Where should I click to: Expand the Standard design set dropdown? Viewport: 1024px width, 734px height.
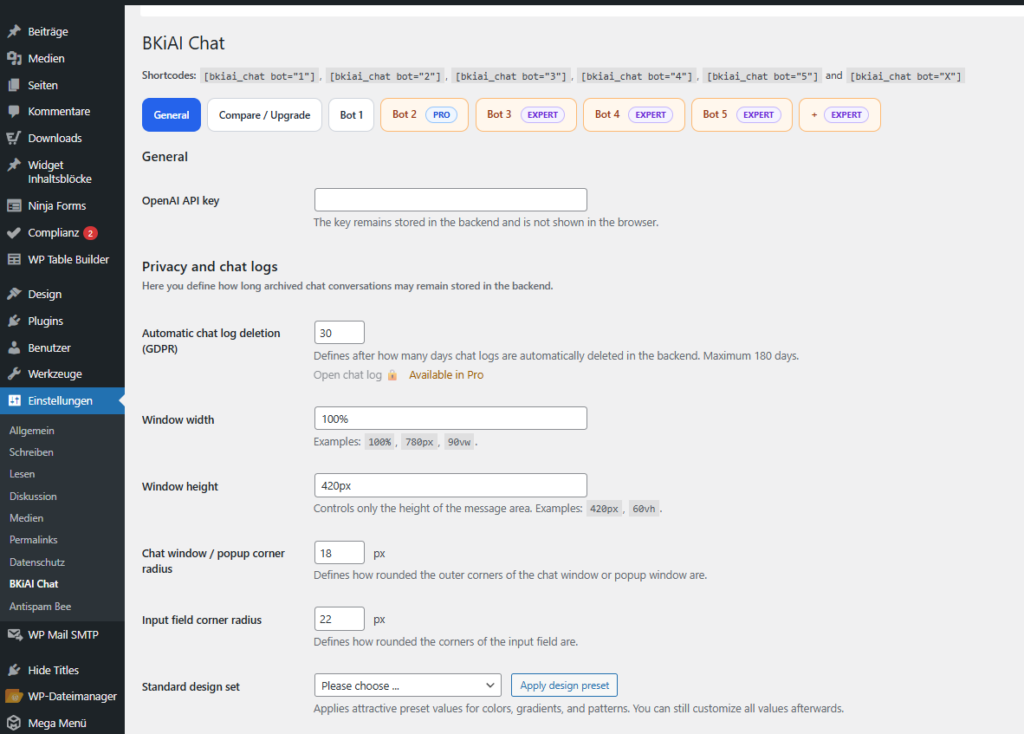[407, 686]
